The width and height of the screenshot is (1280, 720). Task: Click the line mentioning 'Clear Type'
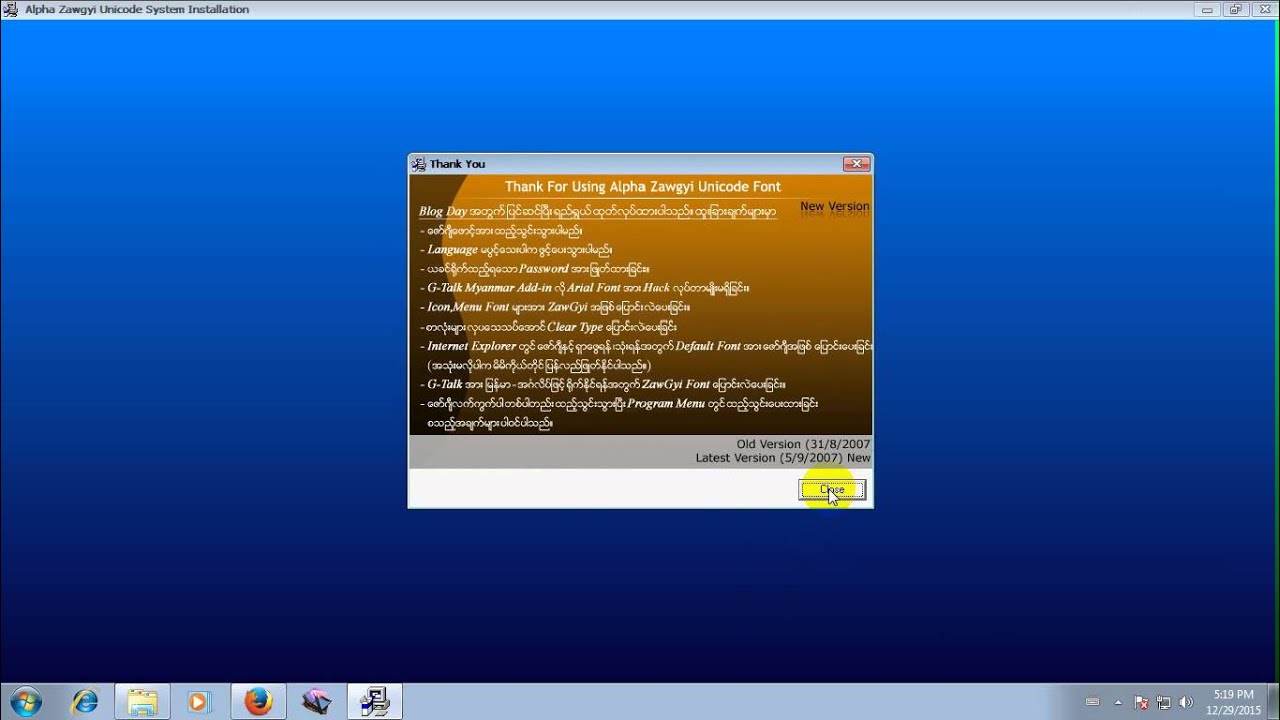[x=548, y=327]
